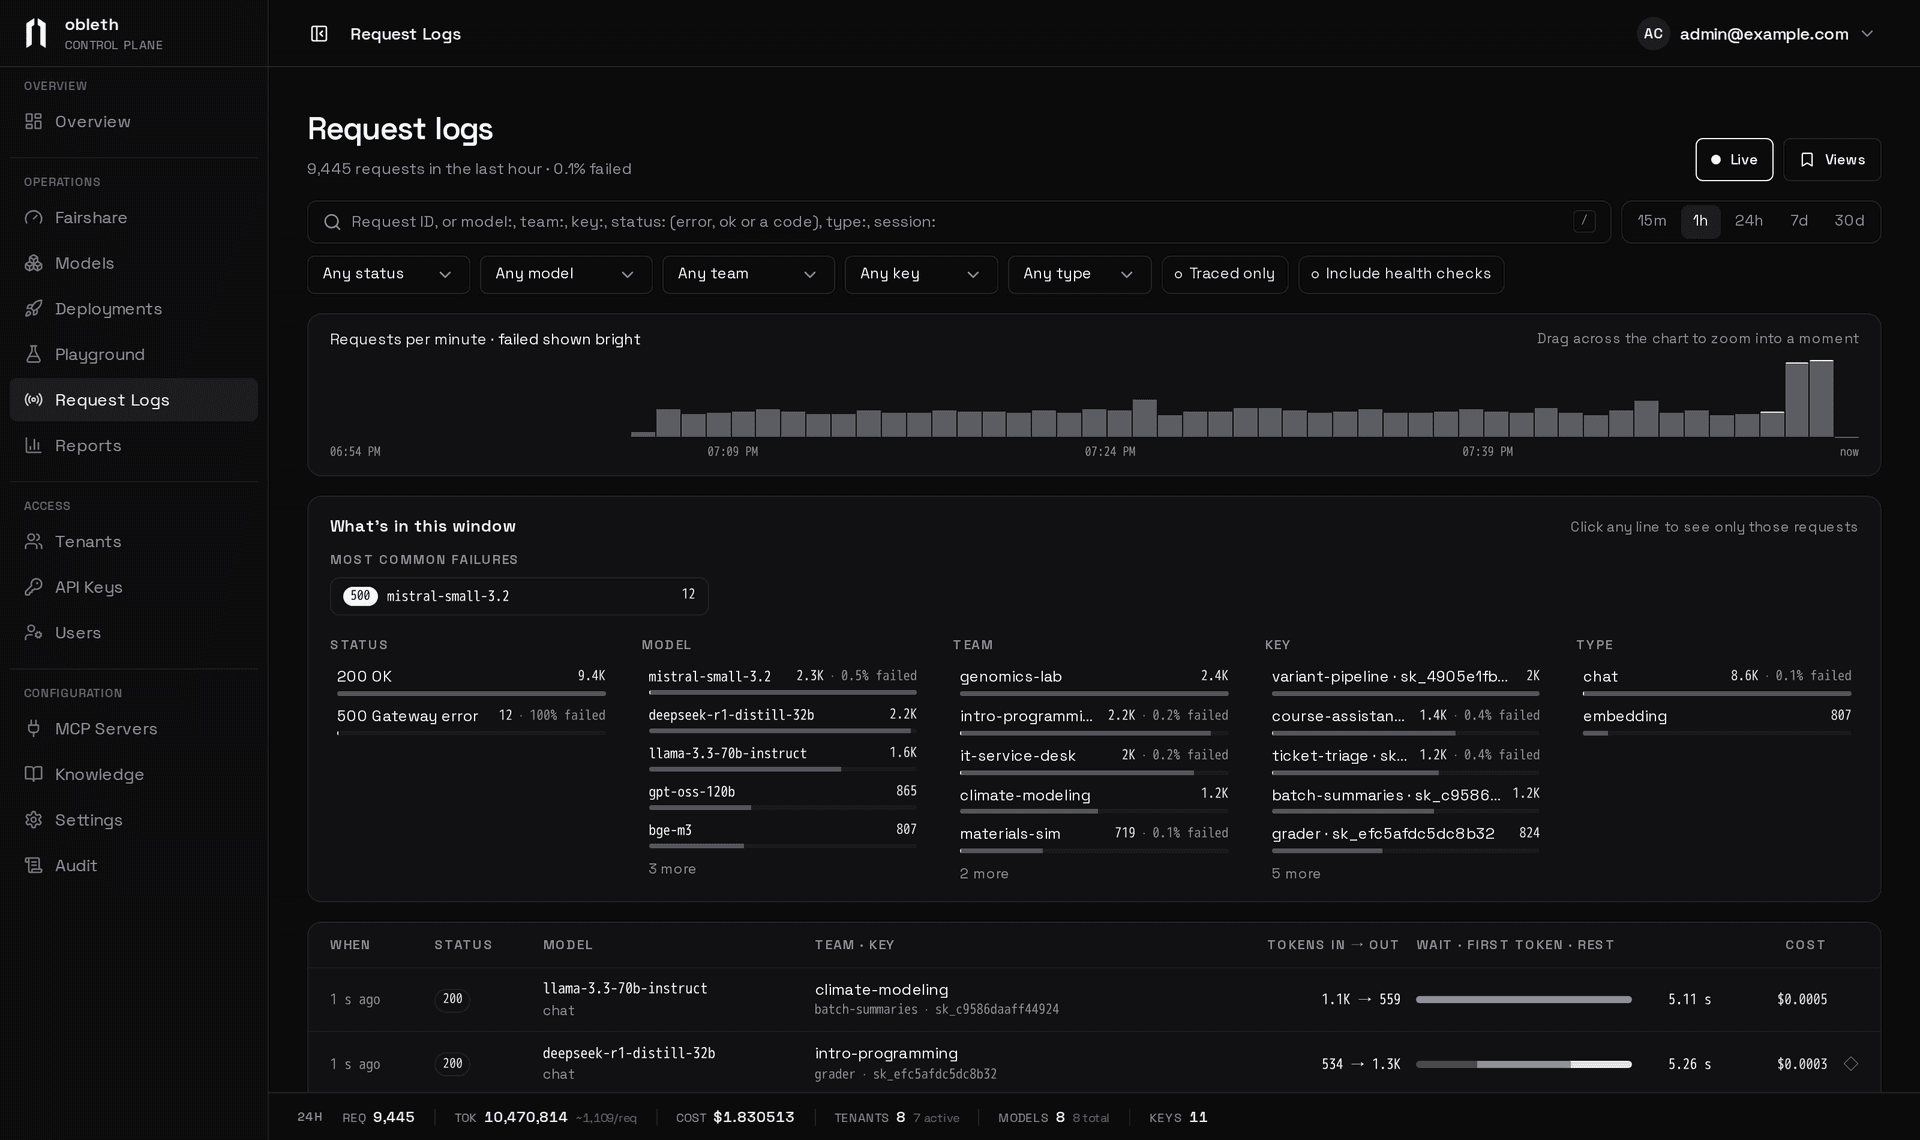This screenshot has height=1140, width=1920.
Task: Open the Any status dropdown
Action: pyautogui.click(x=388, y=274)
